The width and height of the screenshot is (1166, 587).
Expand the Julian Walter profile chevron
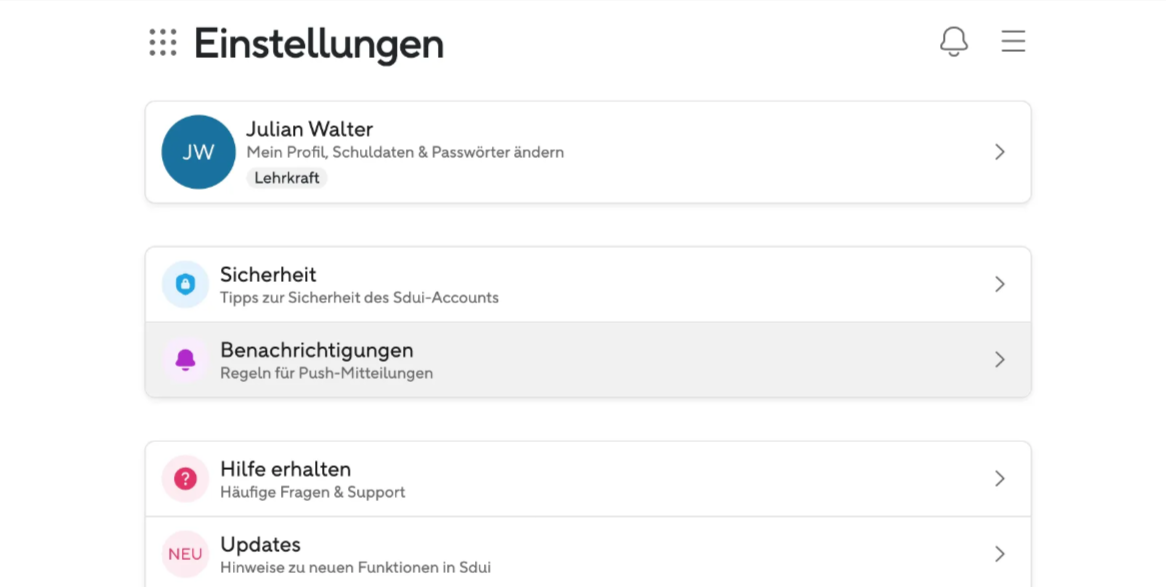click(x=1000, y=152)
